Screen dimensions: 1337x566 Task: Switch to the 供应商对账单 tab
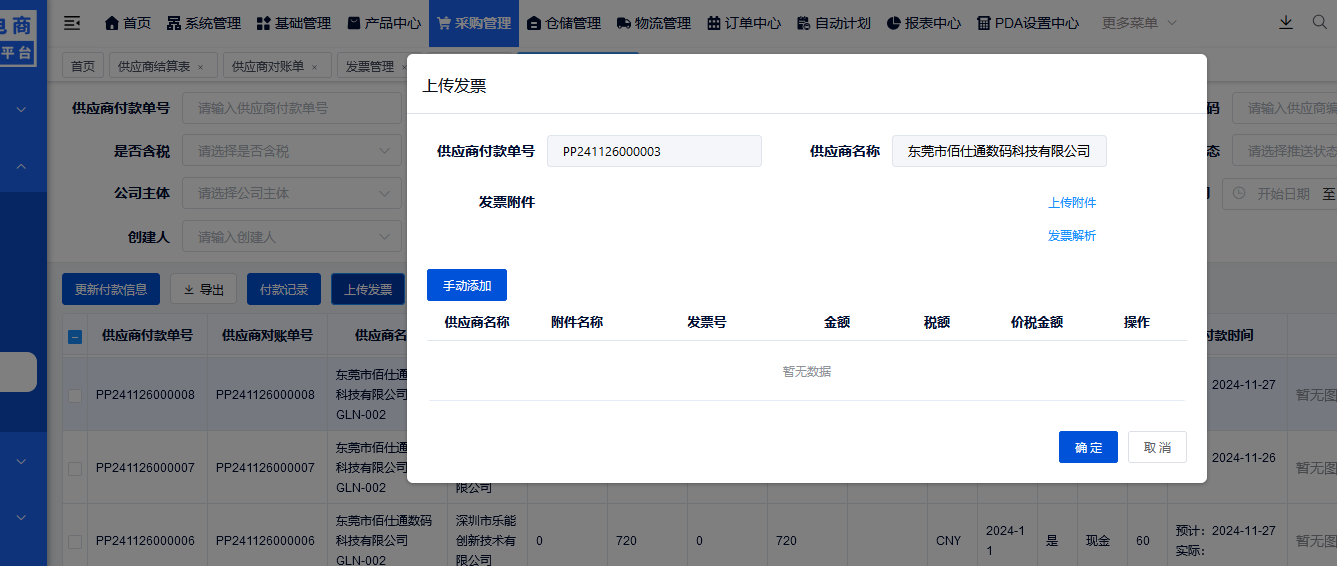tap(268, 66)
